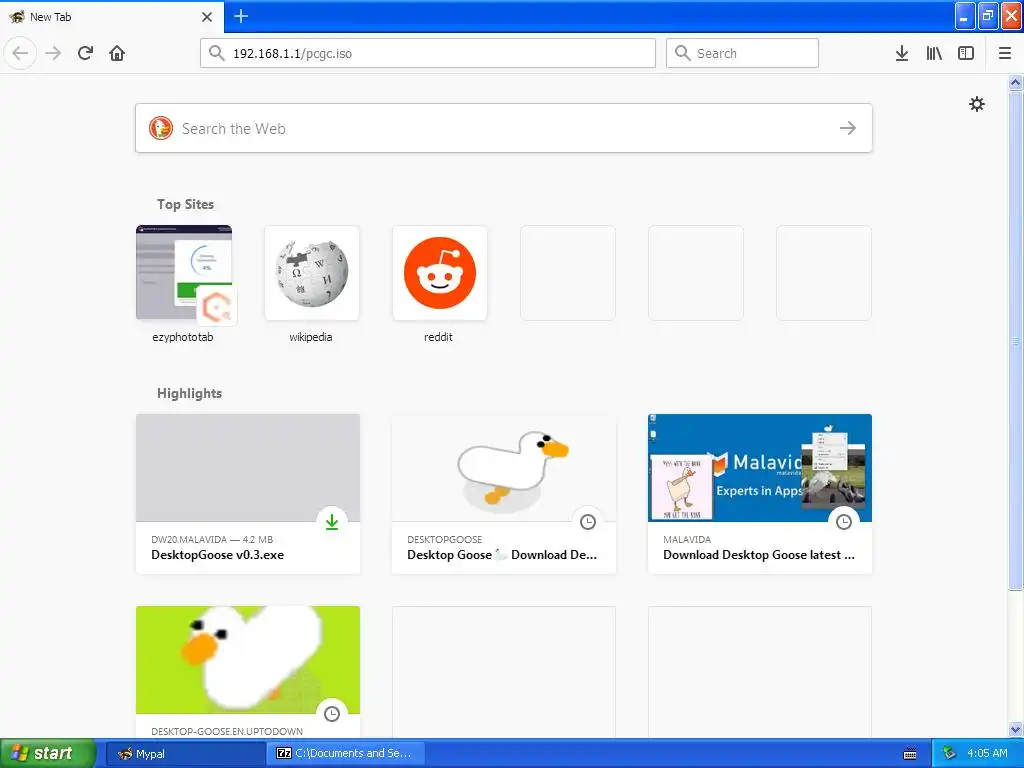Open the DESKTOP-GOOSE.EN.UPTODOWN highlight card
Screen dimensions: 1024x768
[248, 673]
